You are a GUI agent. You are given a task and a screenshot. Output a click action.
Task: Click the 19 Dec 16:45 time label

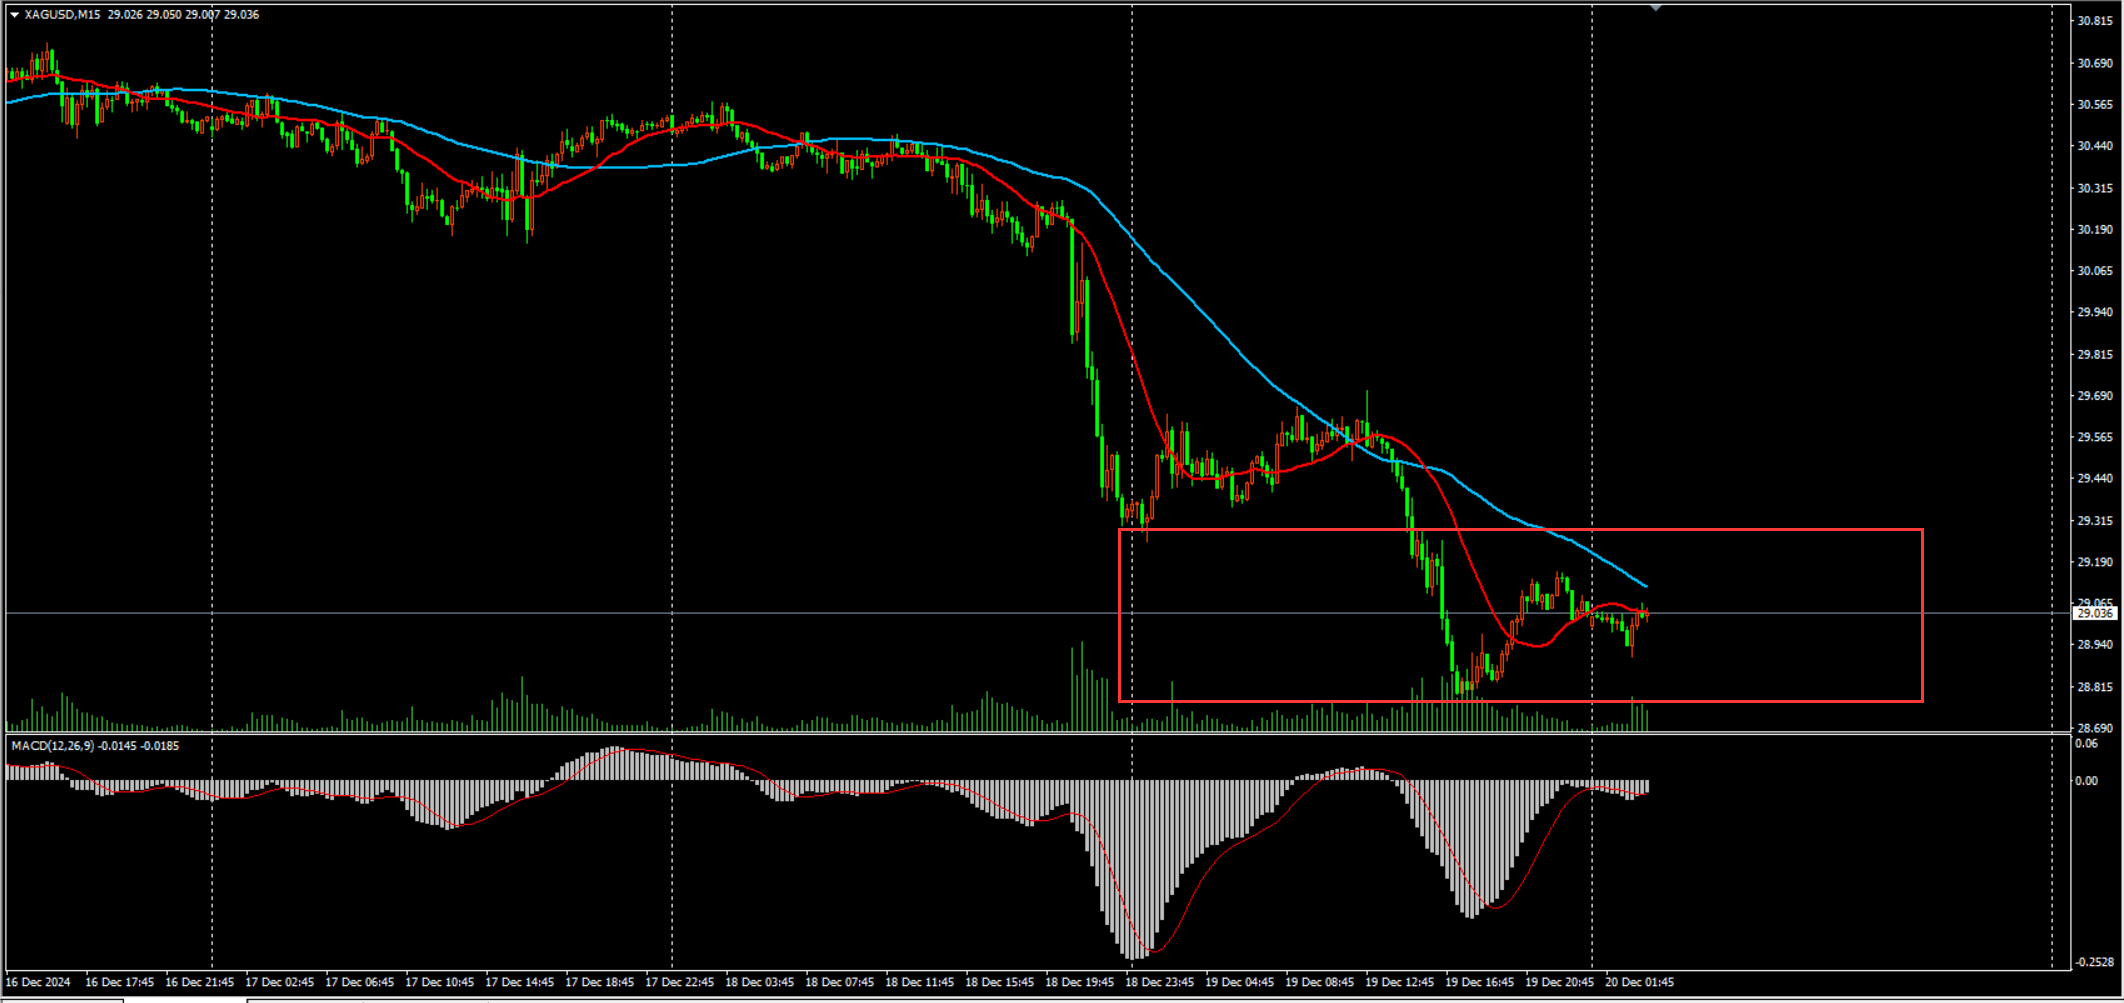point(1480,982)
